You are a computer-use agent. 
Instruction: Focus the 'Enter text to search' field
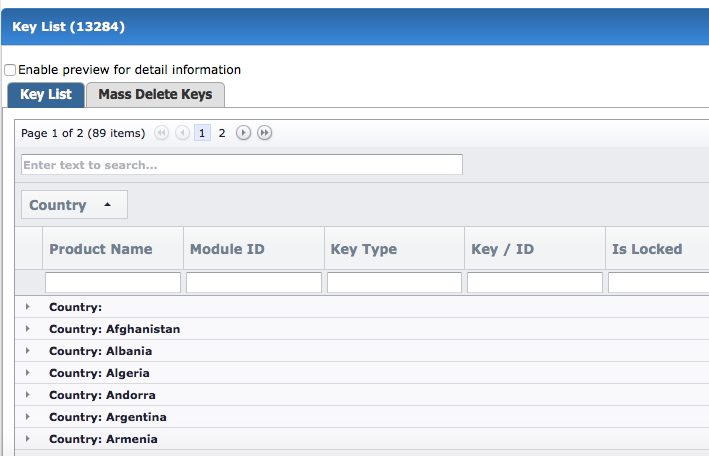(x=242, y=164)
